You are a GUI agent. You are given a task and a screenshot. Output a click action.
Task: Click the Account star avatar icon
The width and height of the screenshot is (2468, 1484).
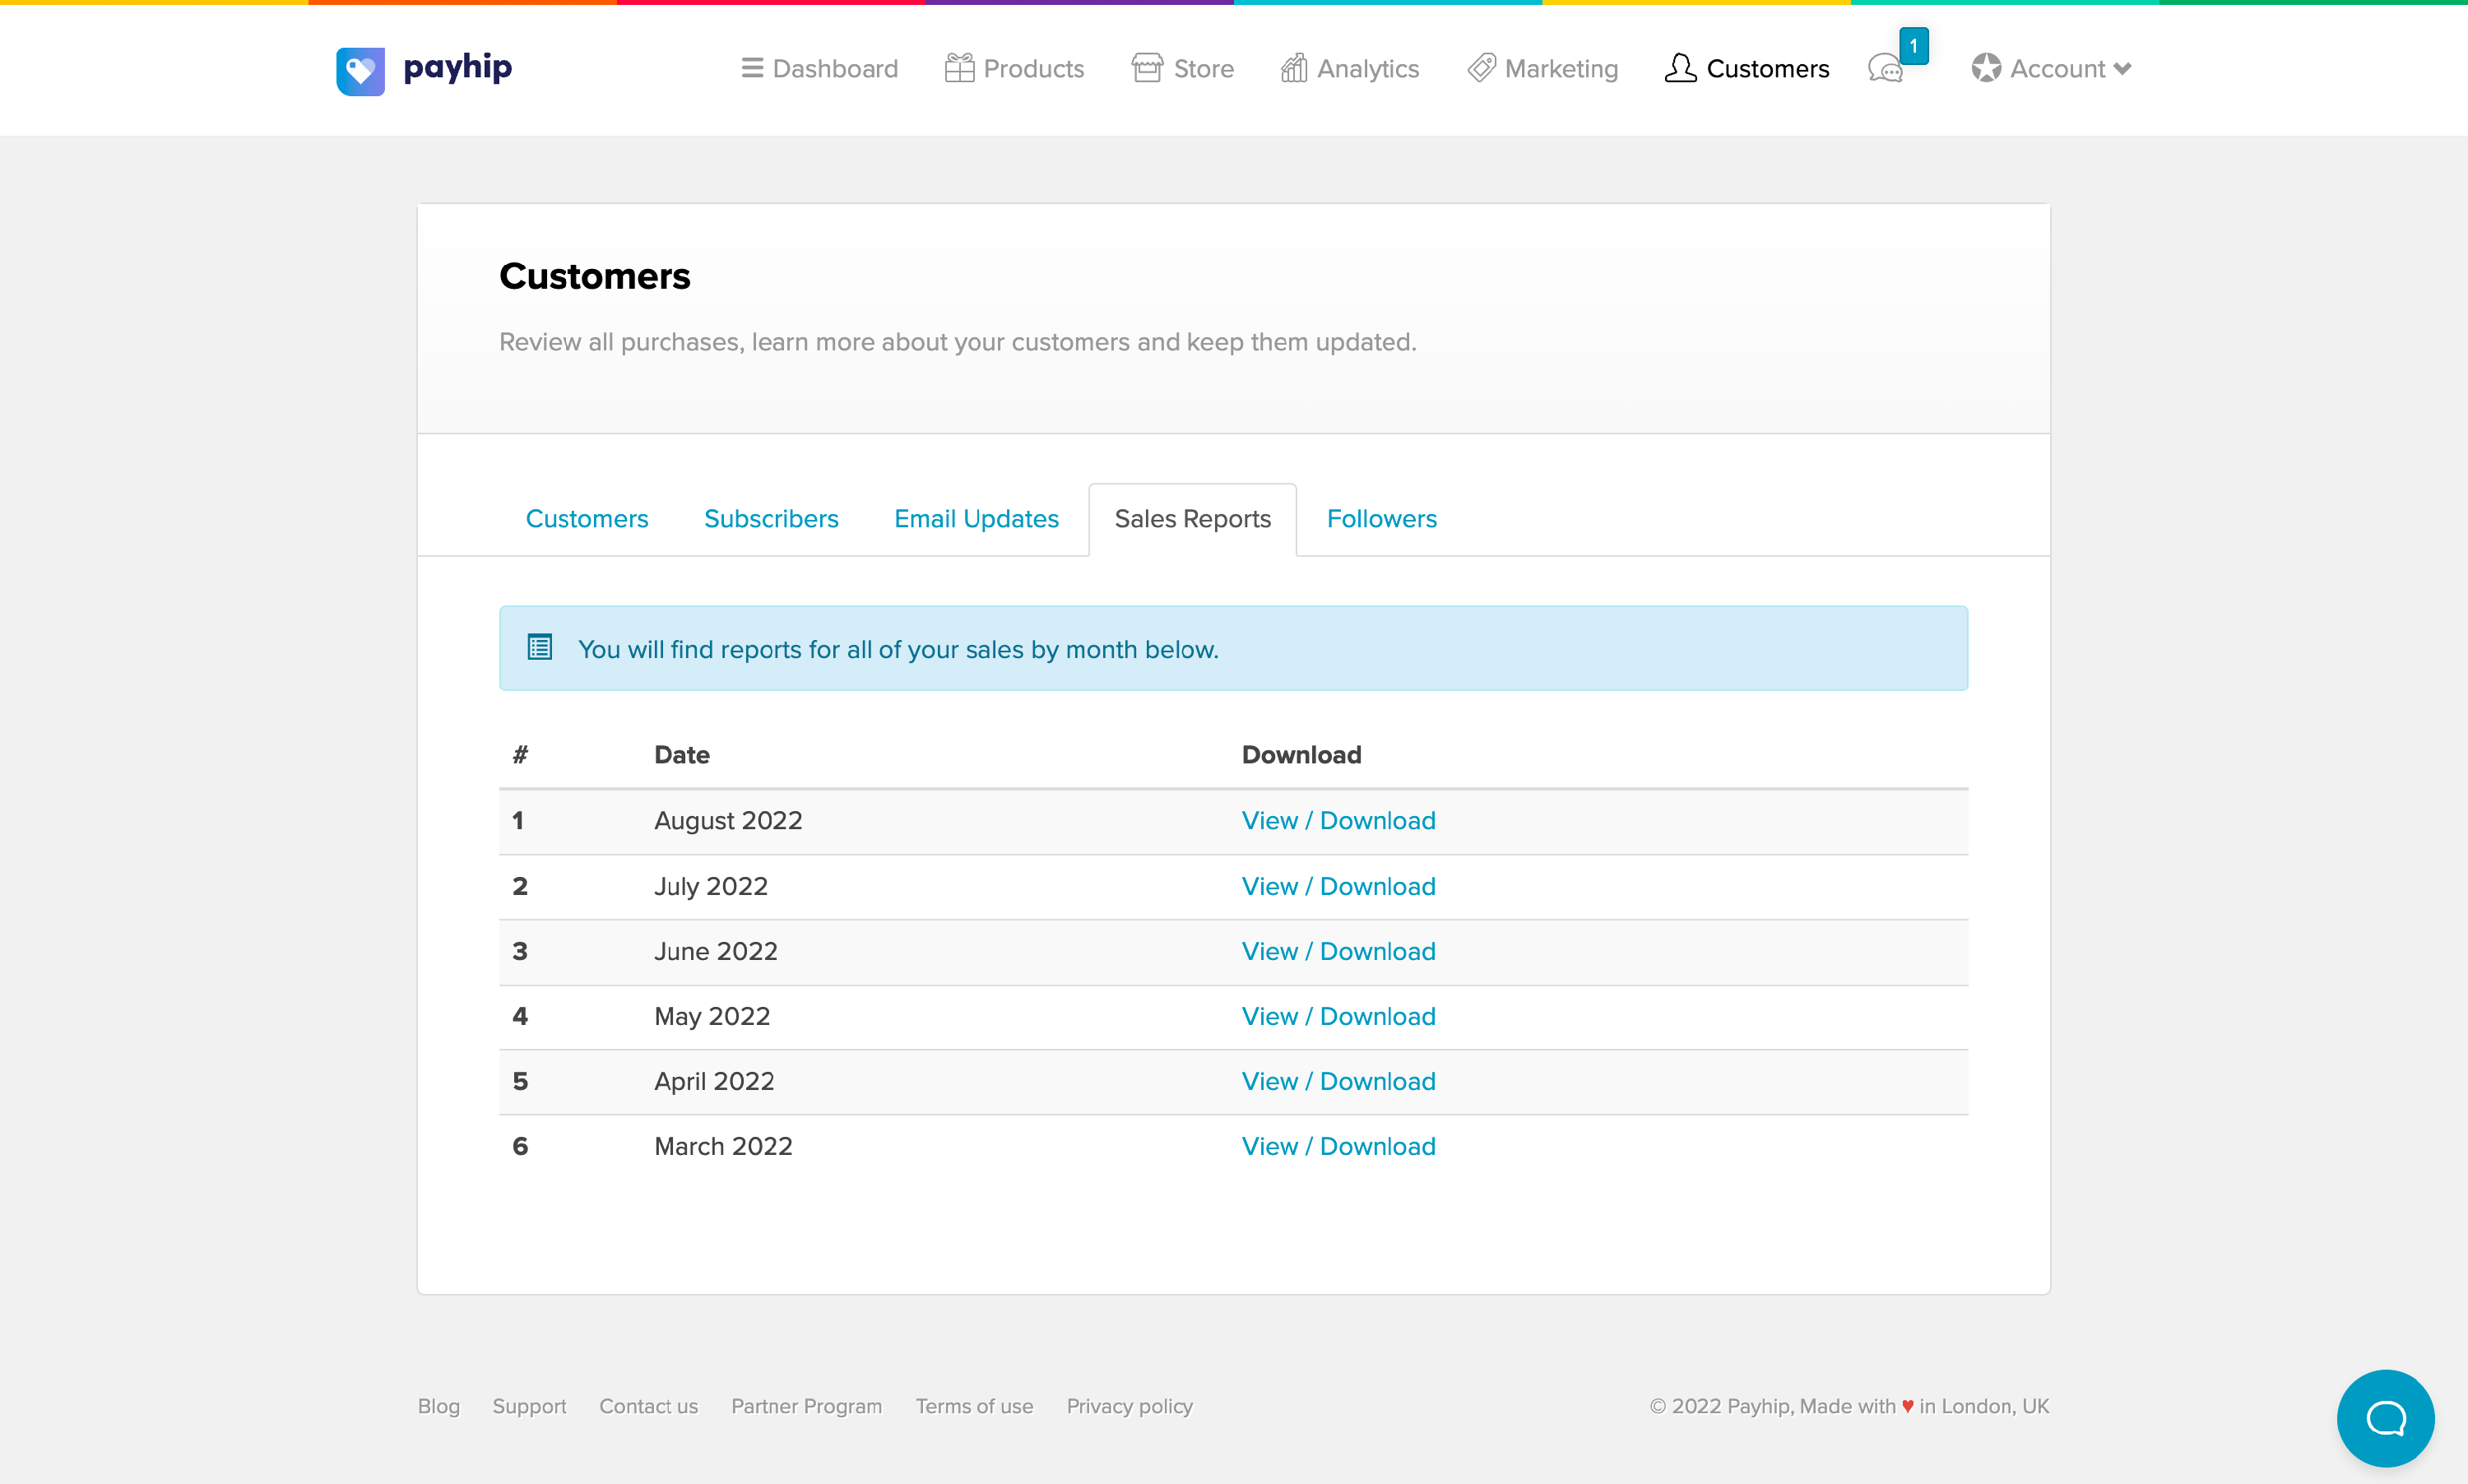click(x=1986, y=68)
